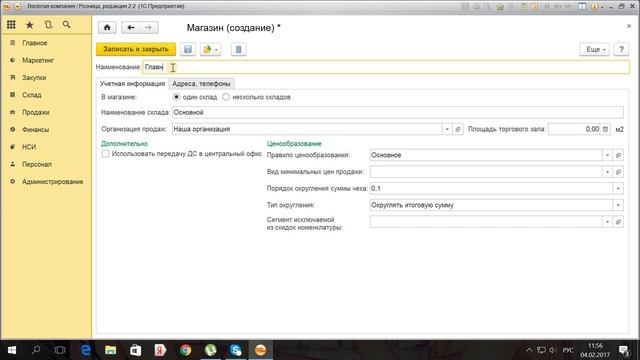640x360 pixels.
Task: Open the create-based-on dropdown icon
Action: pyautogui.click(x=210, y=49)
